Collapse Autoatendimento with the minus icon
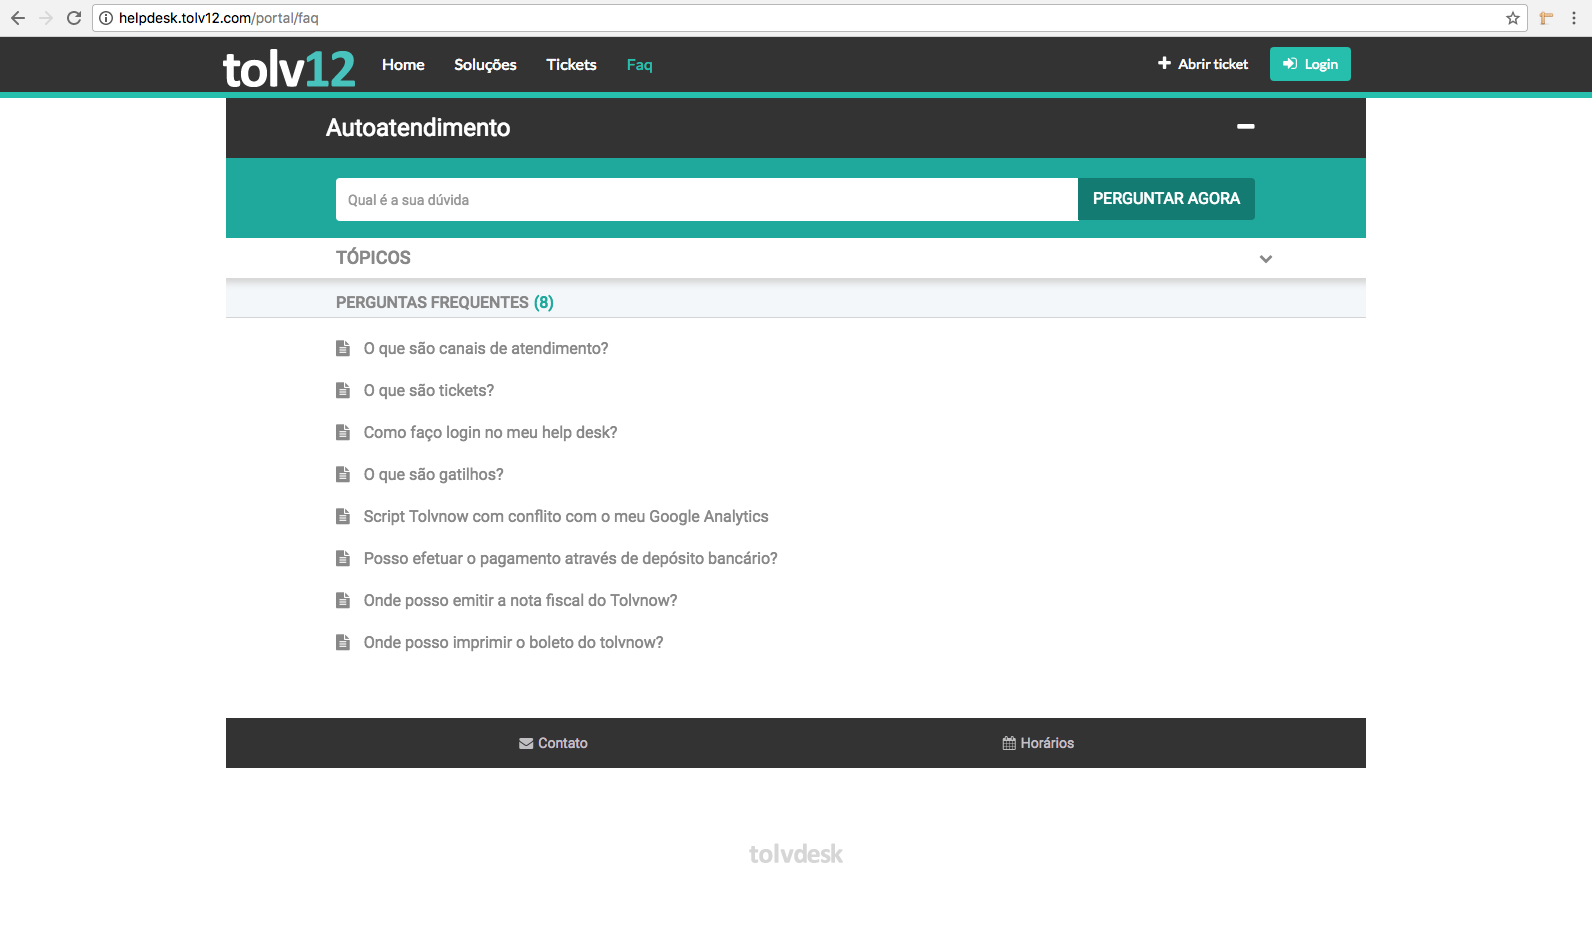 [x=1246, y=126]
